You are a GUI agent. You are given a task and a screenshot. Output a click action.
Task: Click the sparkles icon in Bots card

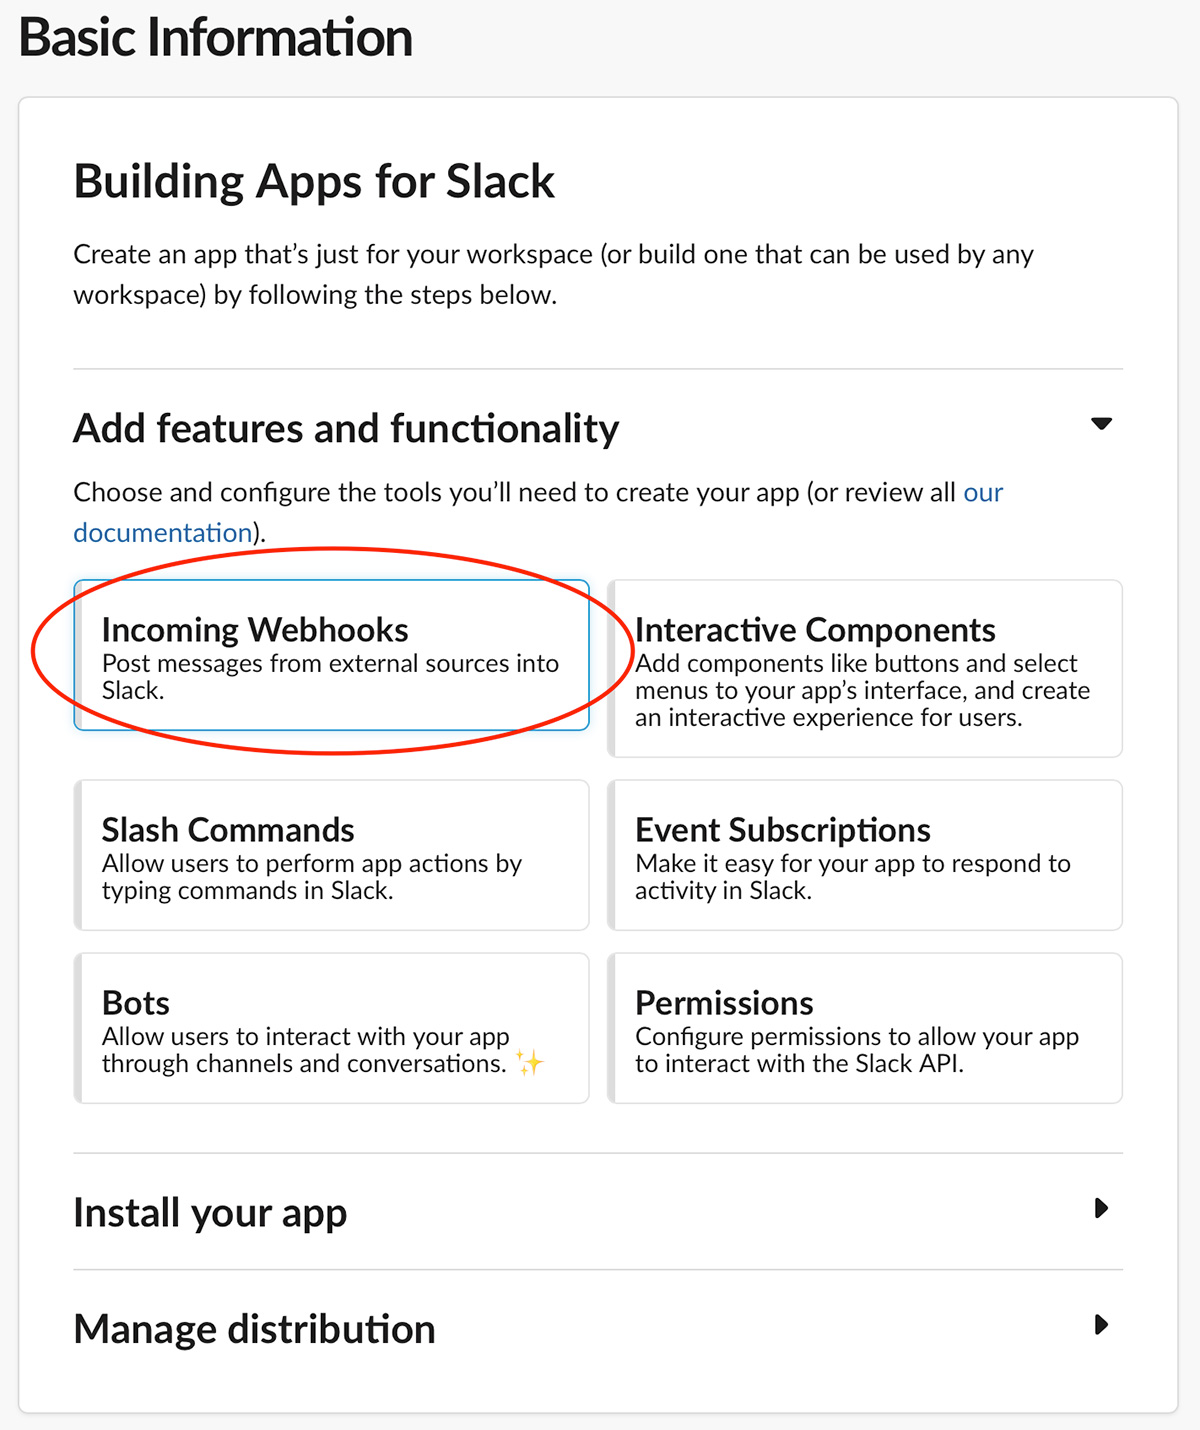pos(530,1062)
